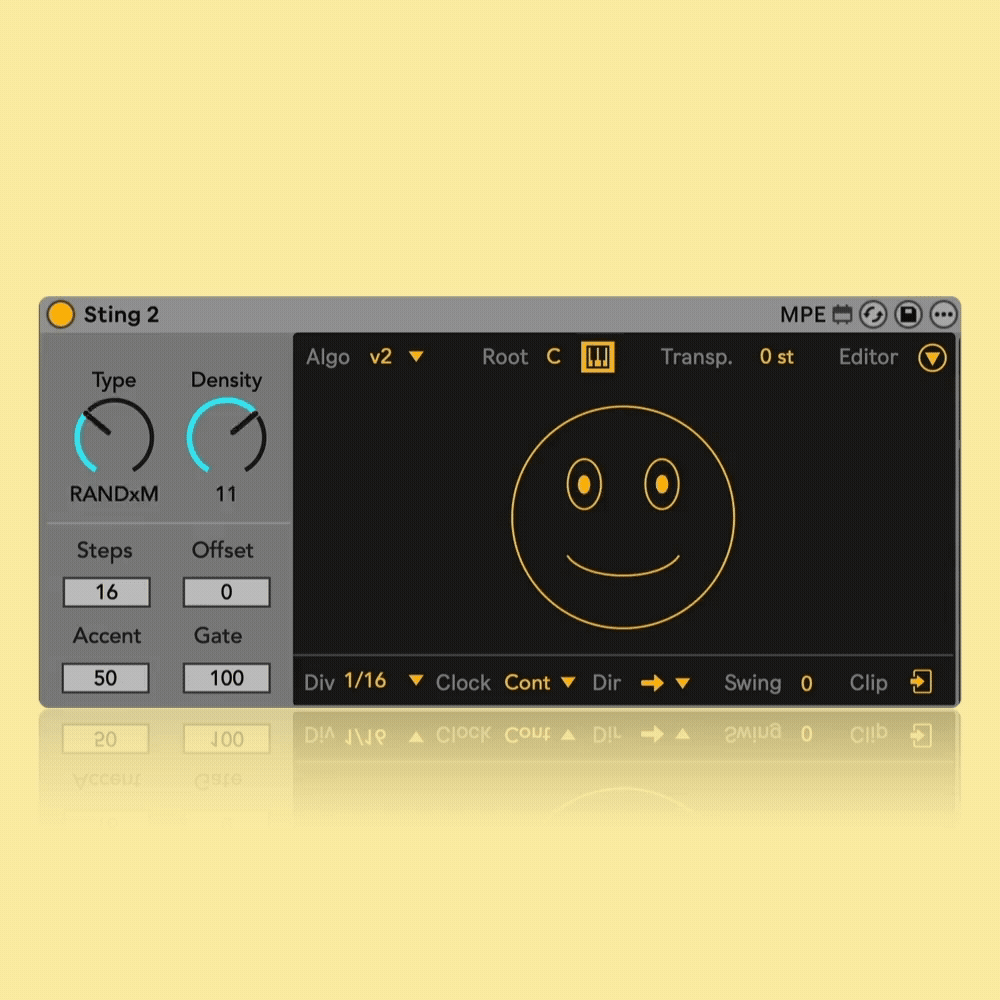Click the Accent value field
Screen dimensions: 1000x1000
(x=106, y=678)
